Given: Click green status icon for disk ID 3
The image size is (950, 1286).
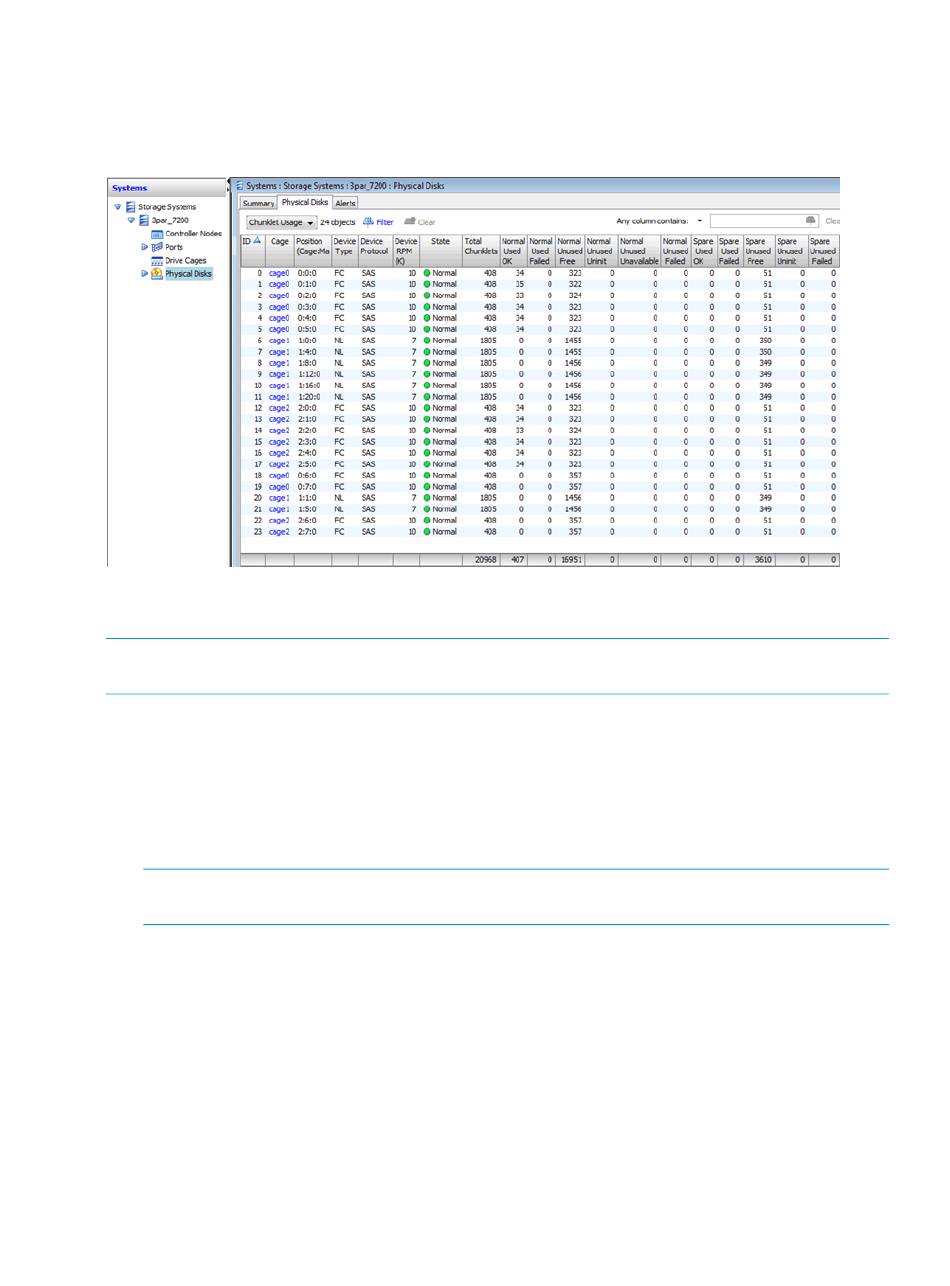Looking at the screenshot, I should 427,307.
